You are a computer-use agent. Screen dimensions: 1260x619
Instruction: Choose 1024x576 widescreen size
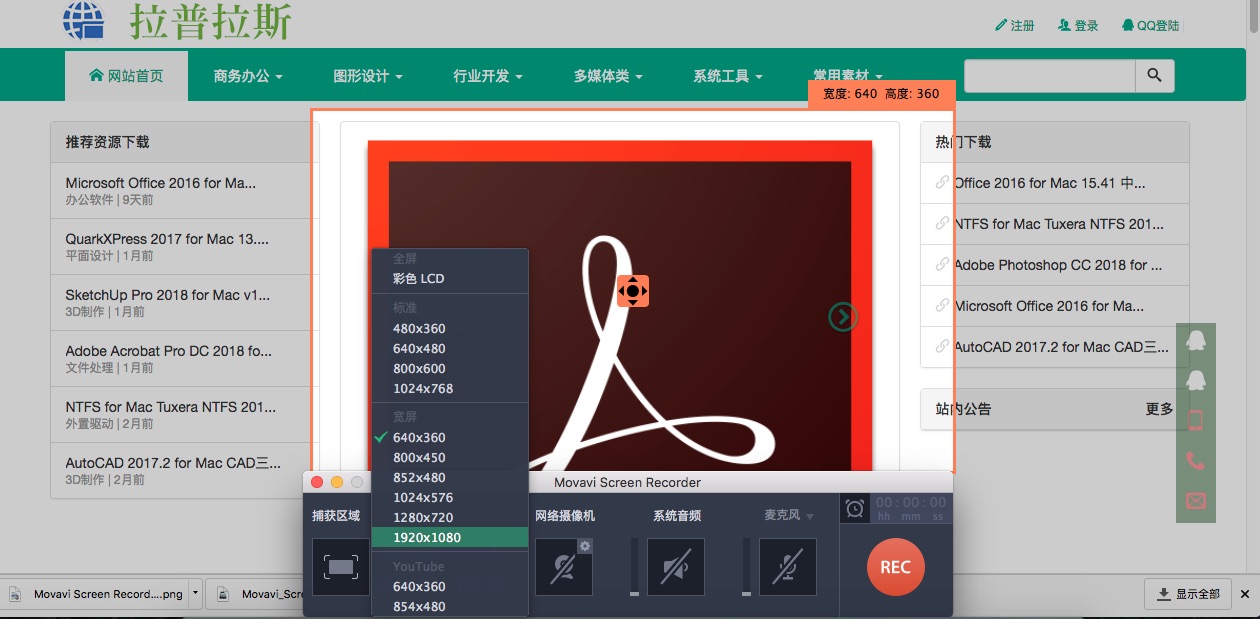(x=450, y=497)
